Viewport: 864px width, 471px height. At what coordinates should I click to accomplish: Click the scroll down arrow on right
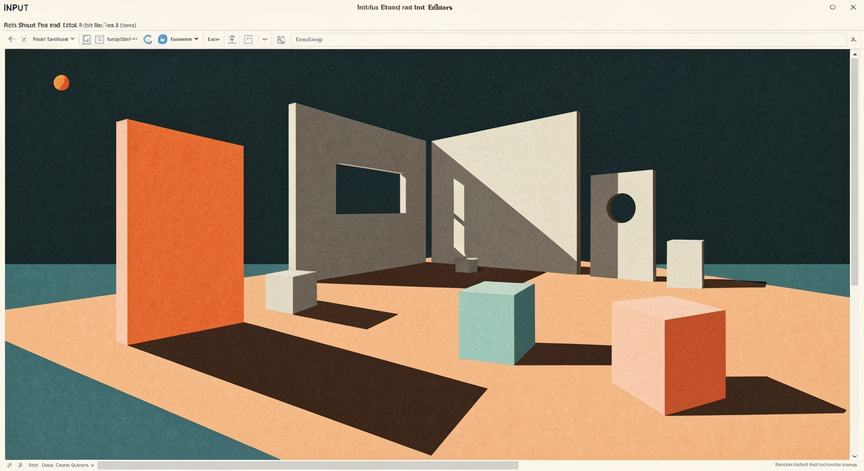tap(855, 456)
